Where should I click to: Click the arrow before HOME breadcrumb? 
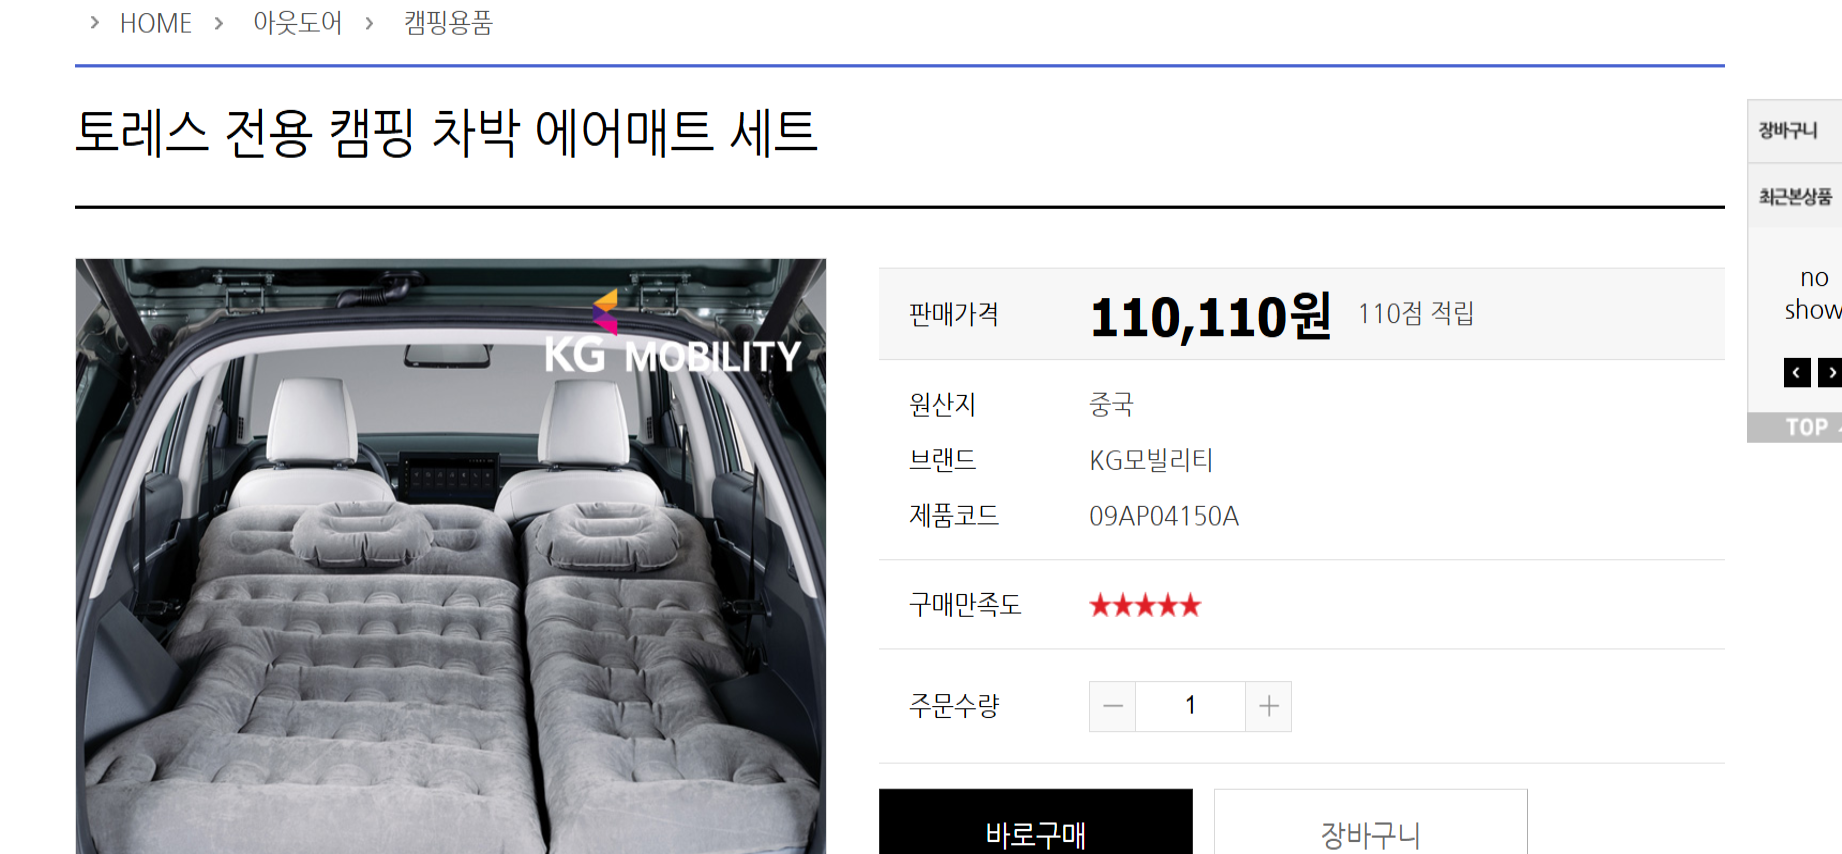(95, 22)
